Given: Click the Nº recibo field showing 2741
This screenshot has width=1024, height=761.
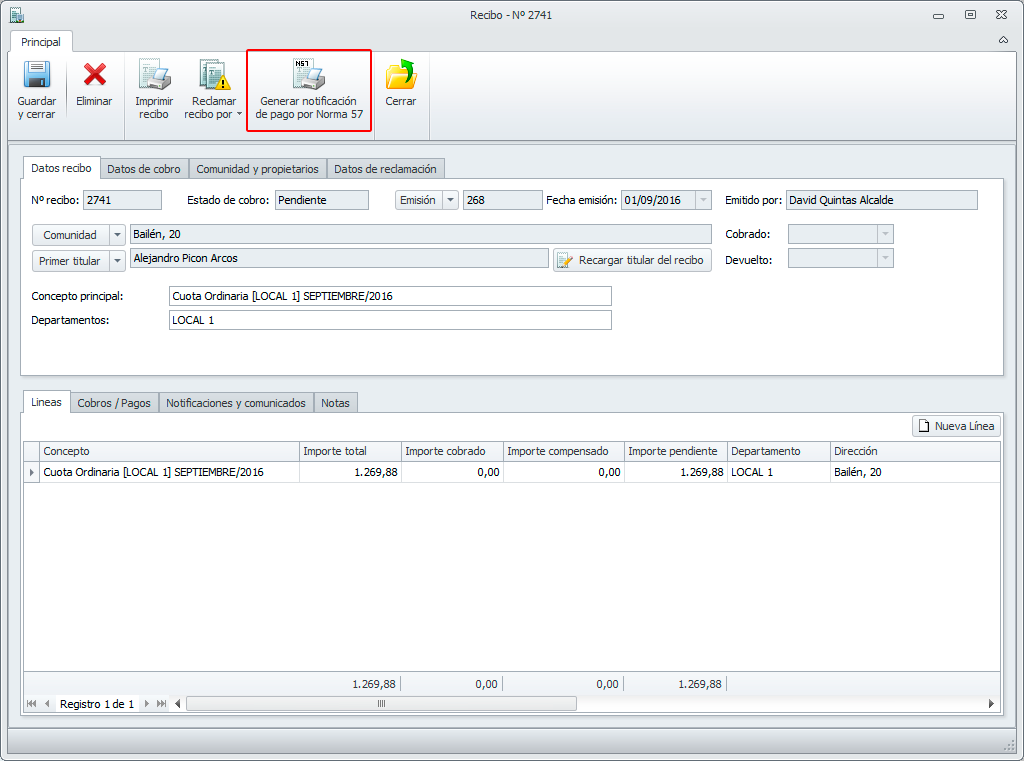Looking at the screenshot, I should tap(122, 200).
